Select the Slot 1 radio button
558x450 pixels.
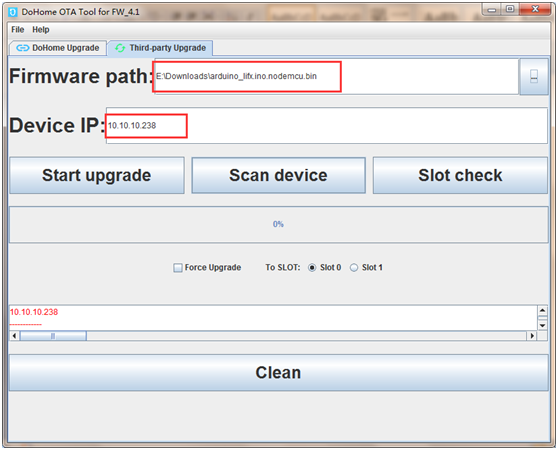[354, 268]
